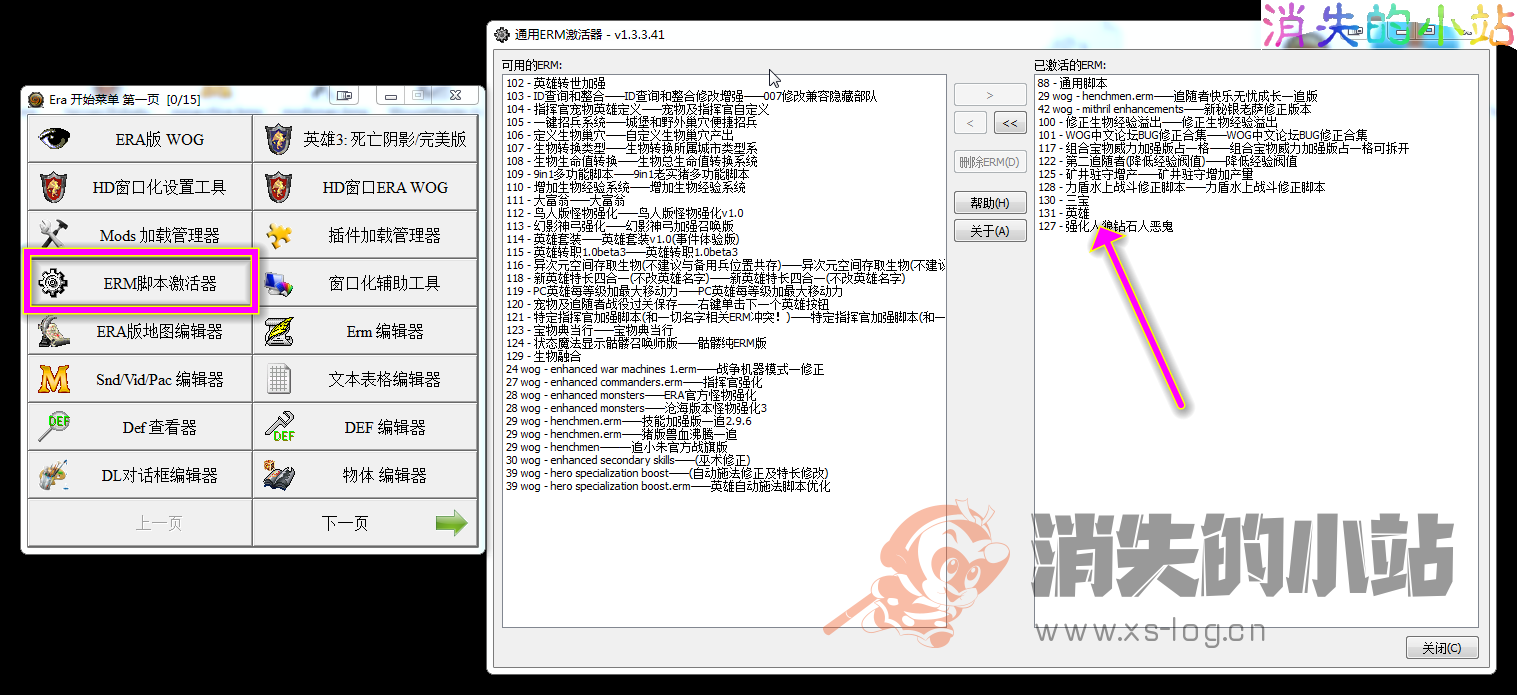Select row 115 - 英雄转职1.0beta3

725,252
